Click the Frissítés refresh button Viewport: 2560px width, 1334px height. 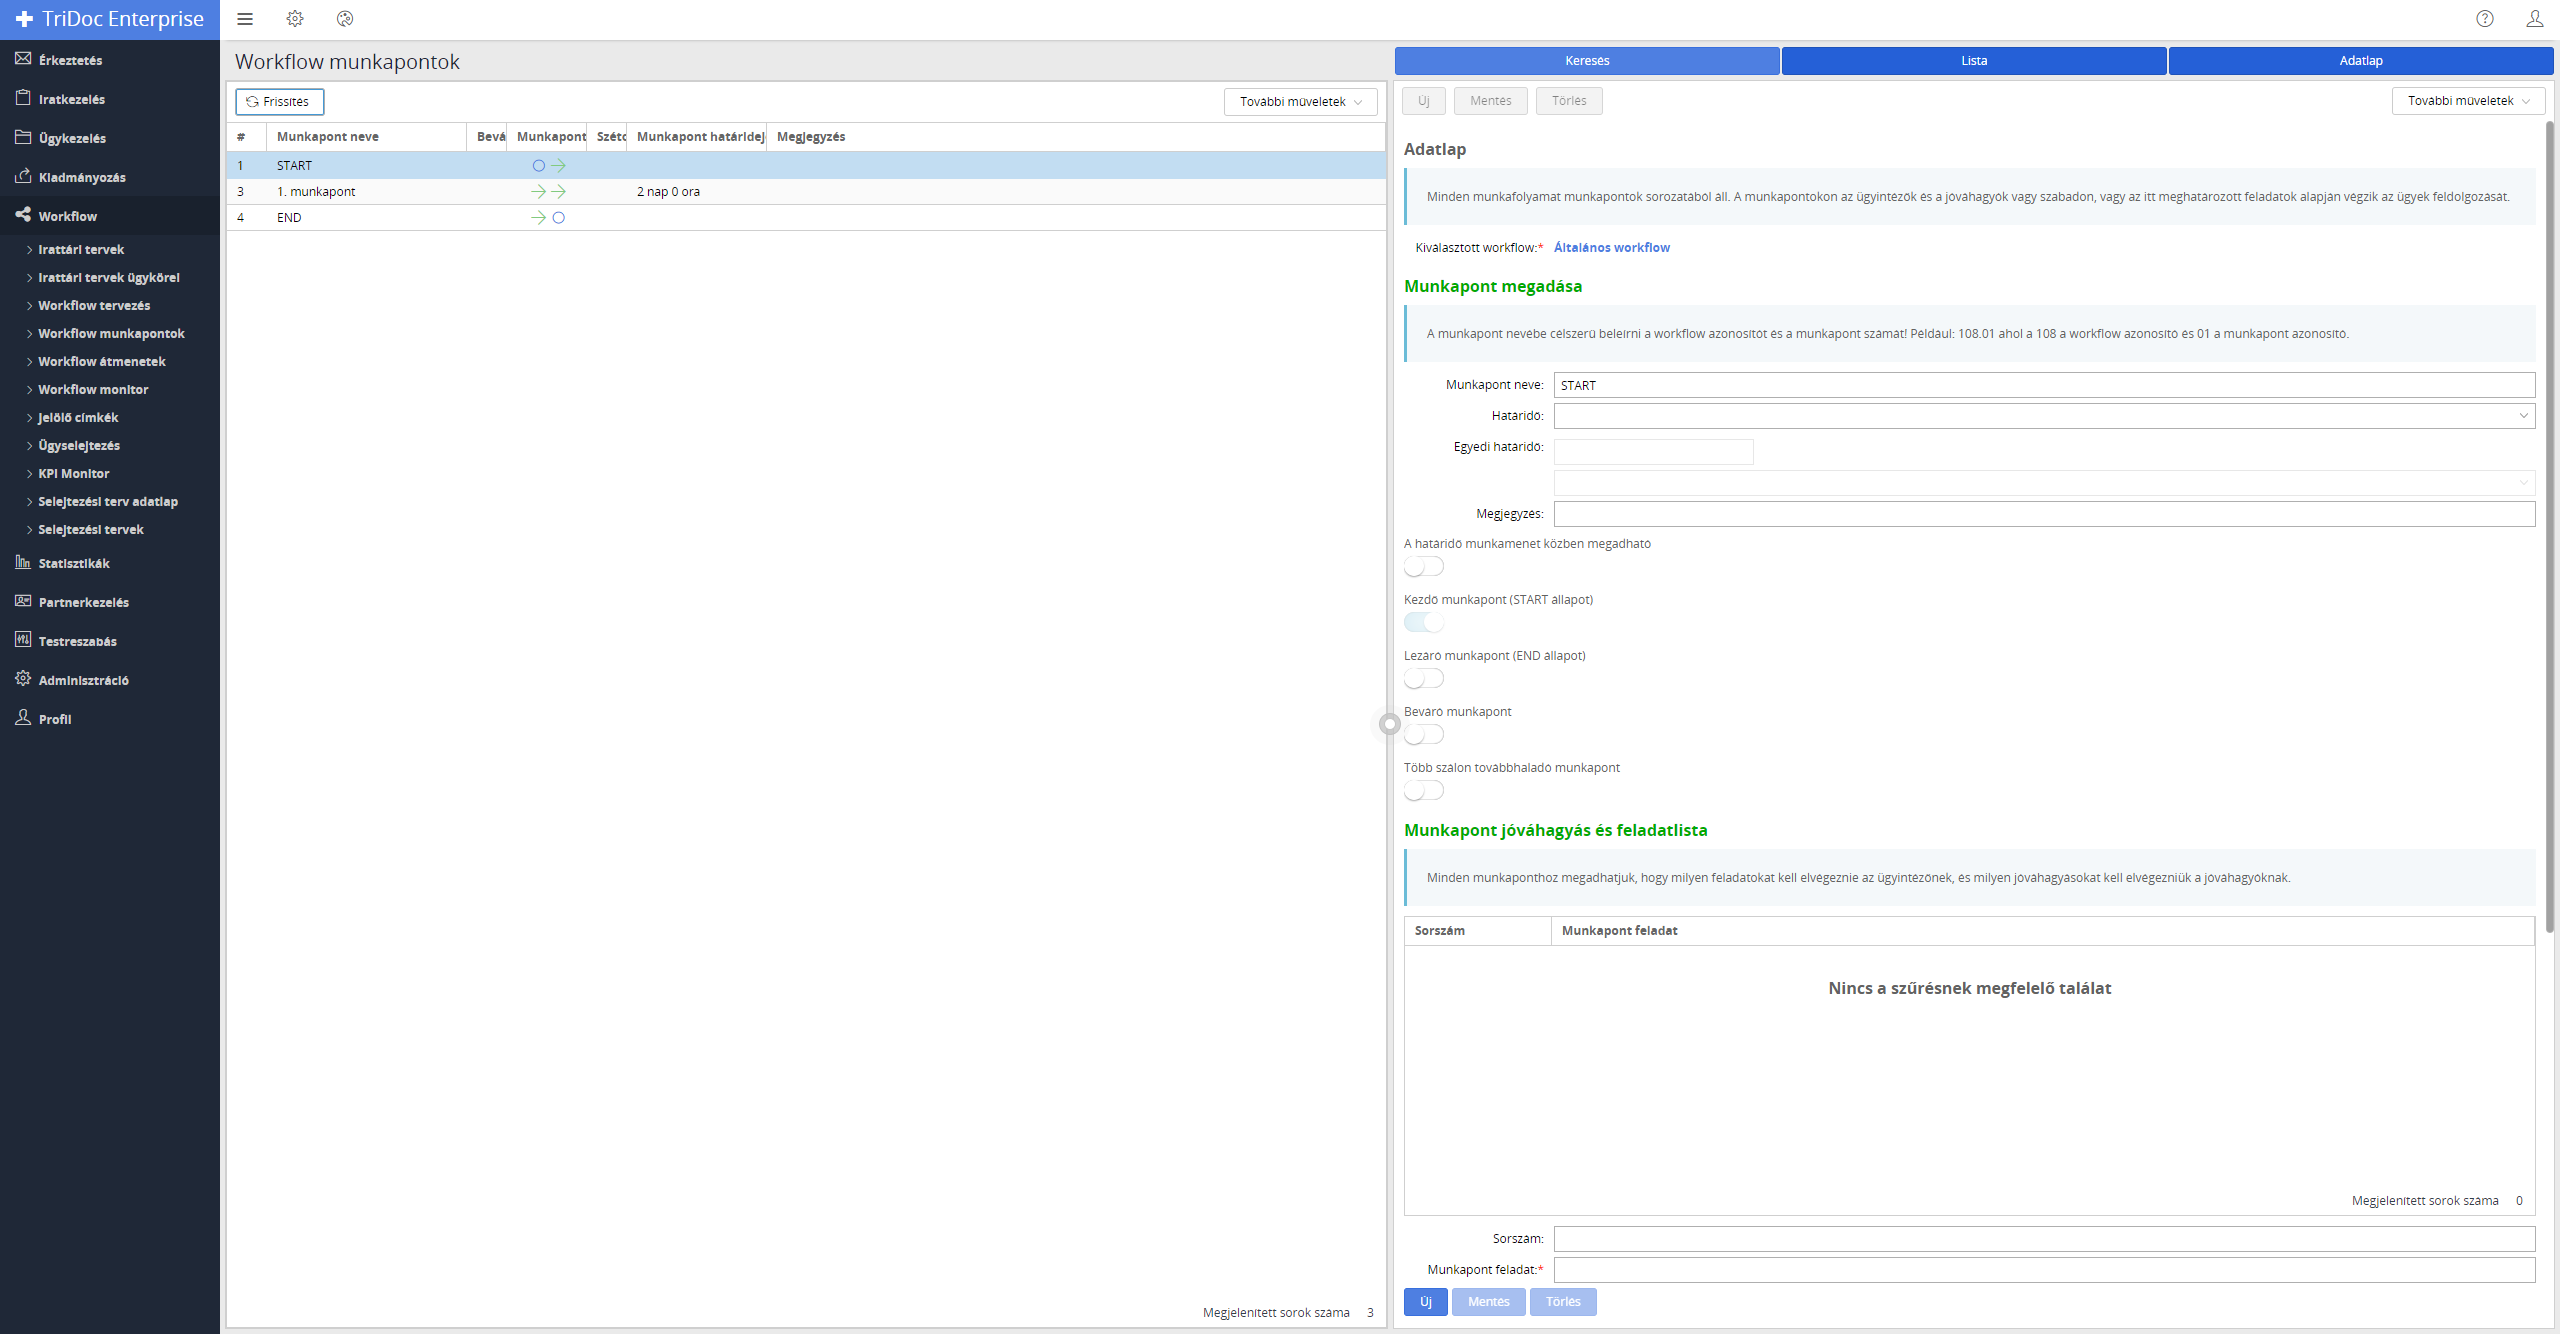tap(279, 102)
